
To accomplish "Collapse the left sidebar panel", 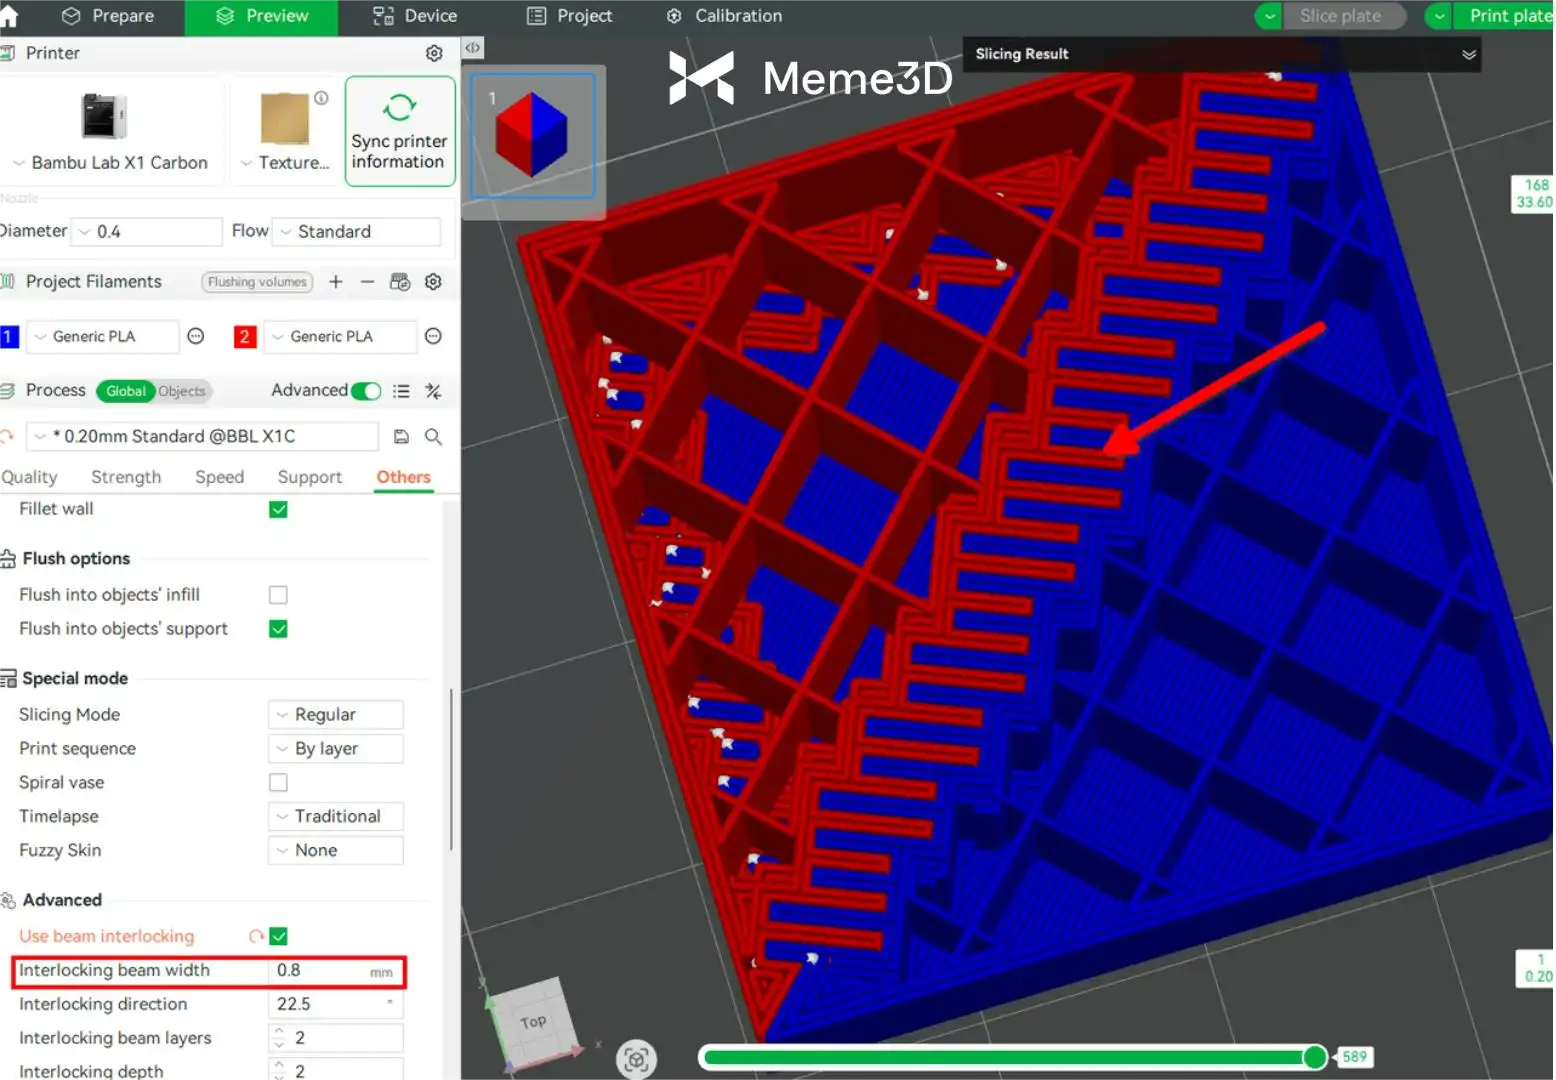I will coord(472,48).
